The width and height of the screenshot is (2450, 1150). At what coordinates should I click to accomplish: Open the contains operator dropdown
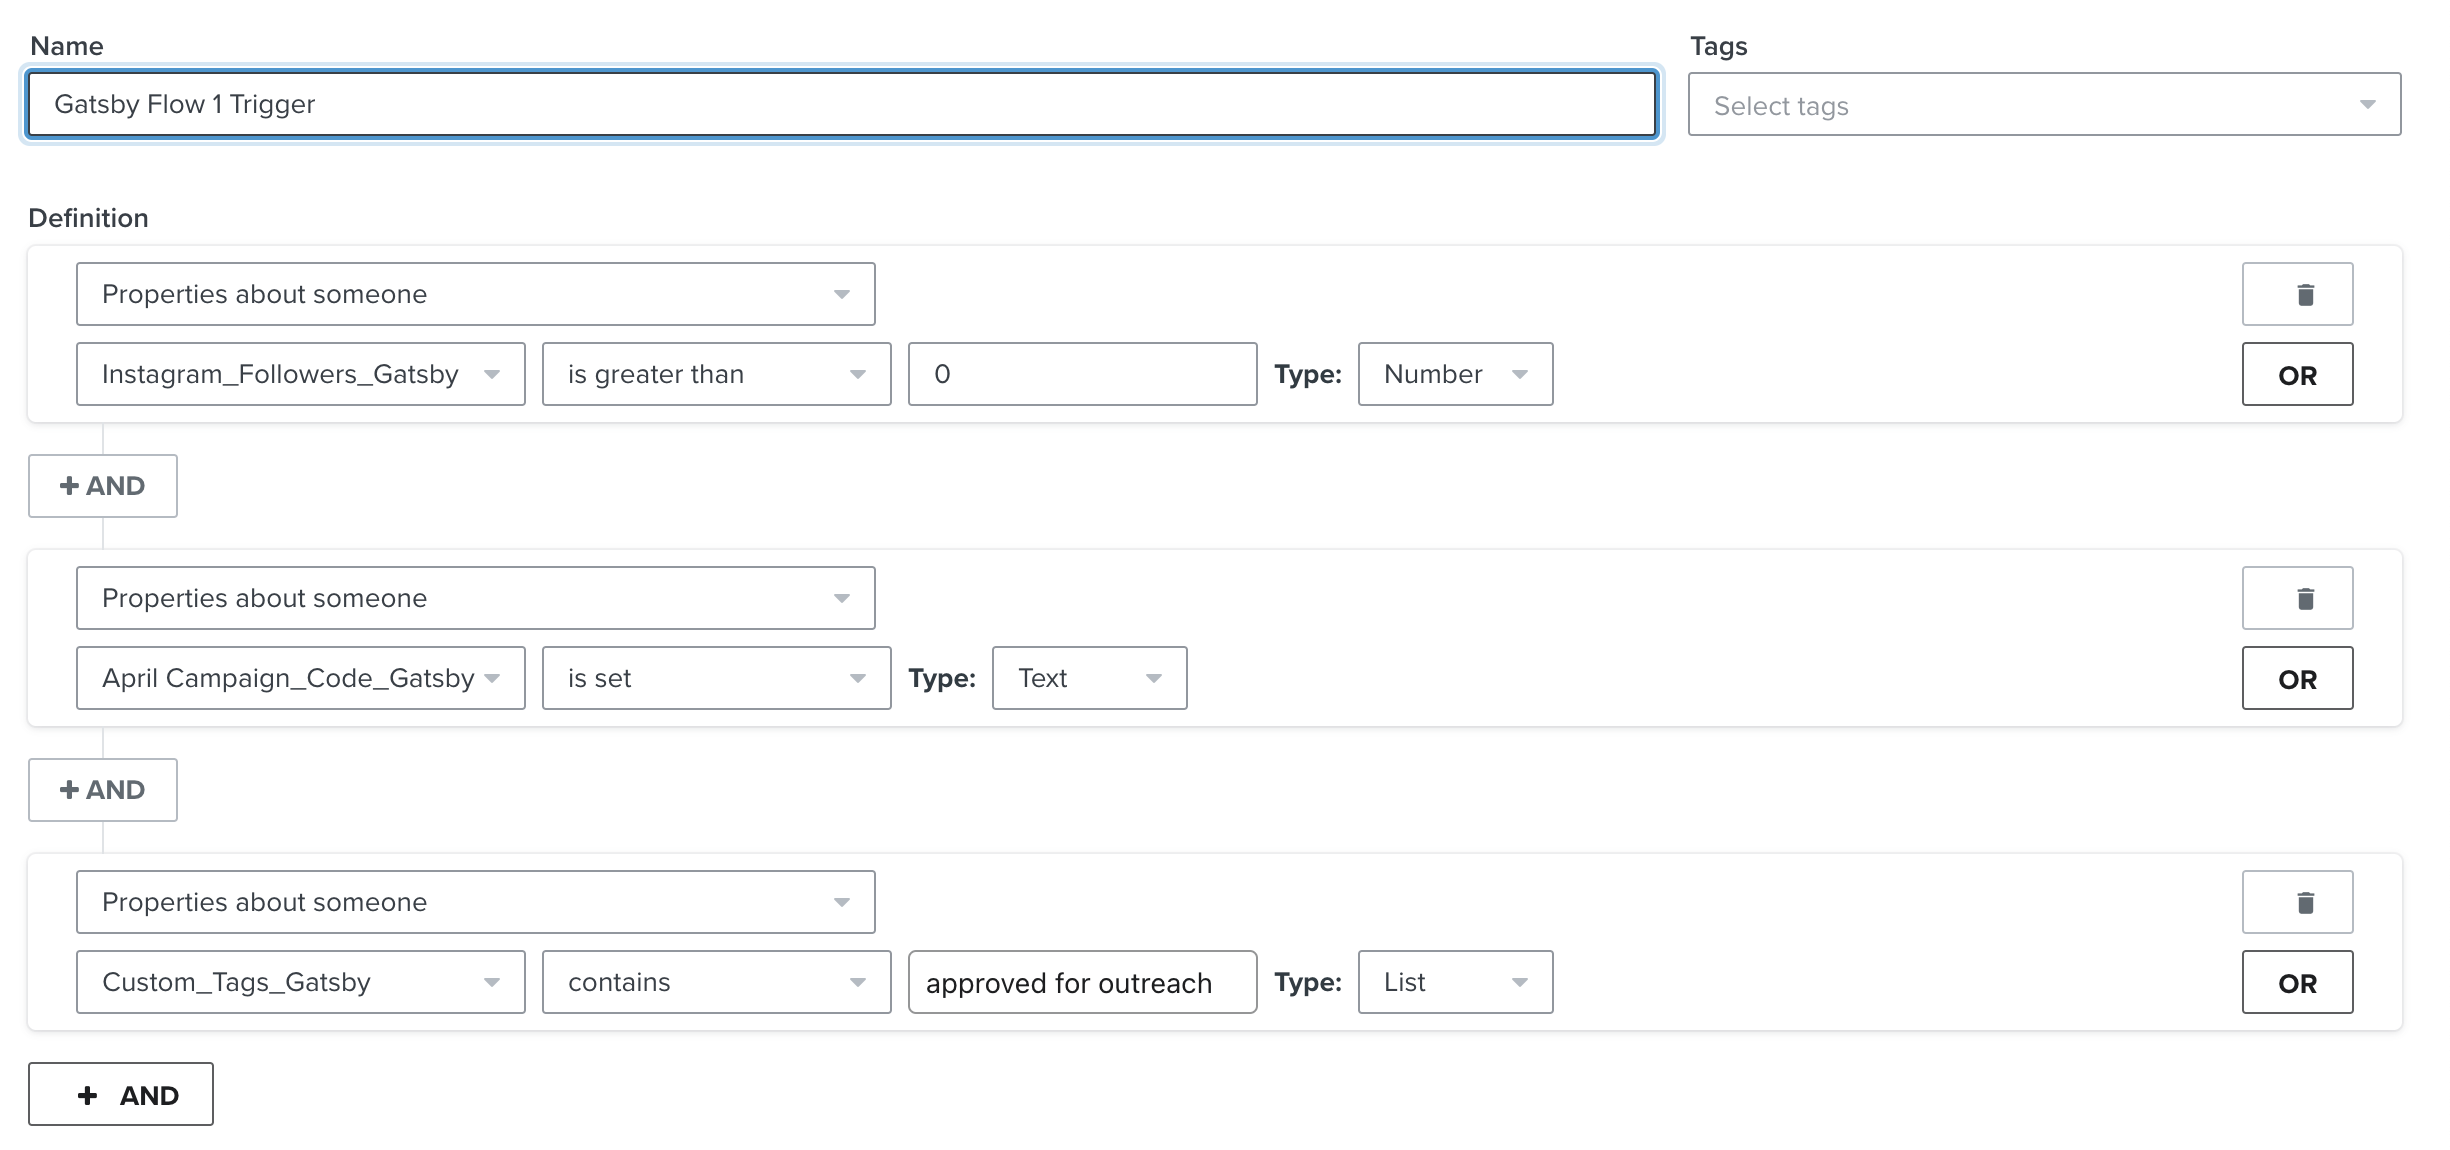click(717, 982)
